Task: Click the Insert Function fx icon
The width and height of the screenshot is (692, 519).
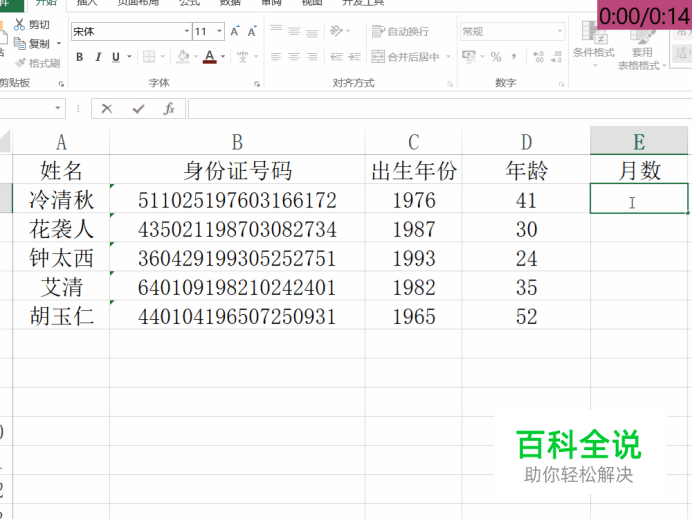Action: (169, 109)
